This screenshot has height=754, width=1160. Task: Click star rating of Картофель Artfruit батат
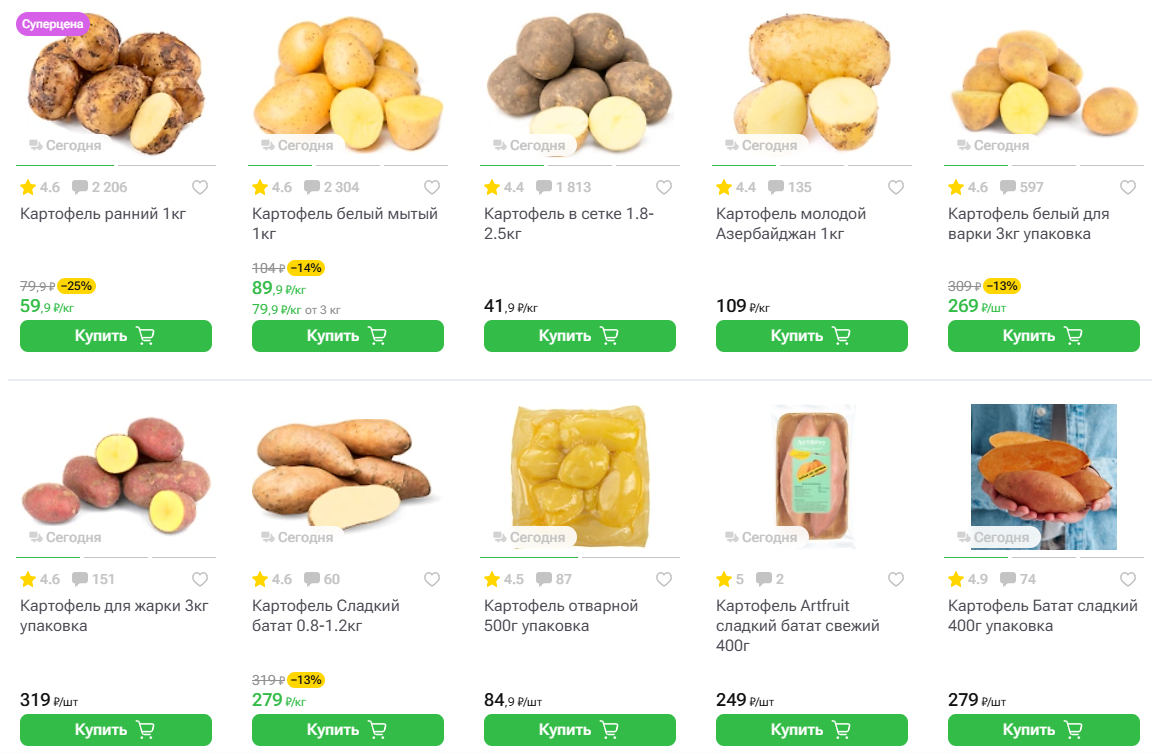(x=726, y=579)
